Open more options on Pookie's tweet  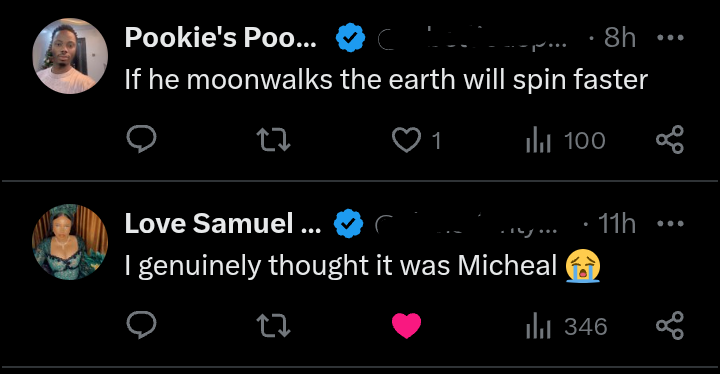pos(670,37)
